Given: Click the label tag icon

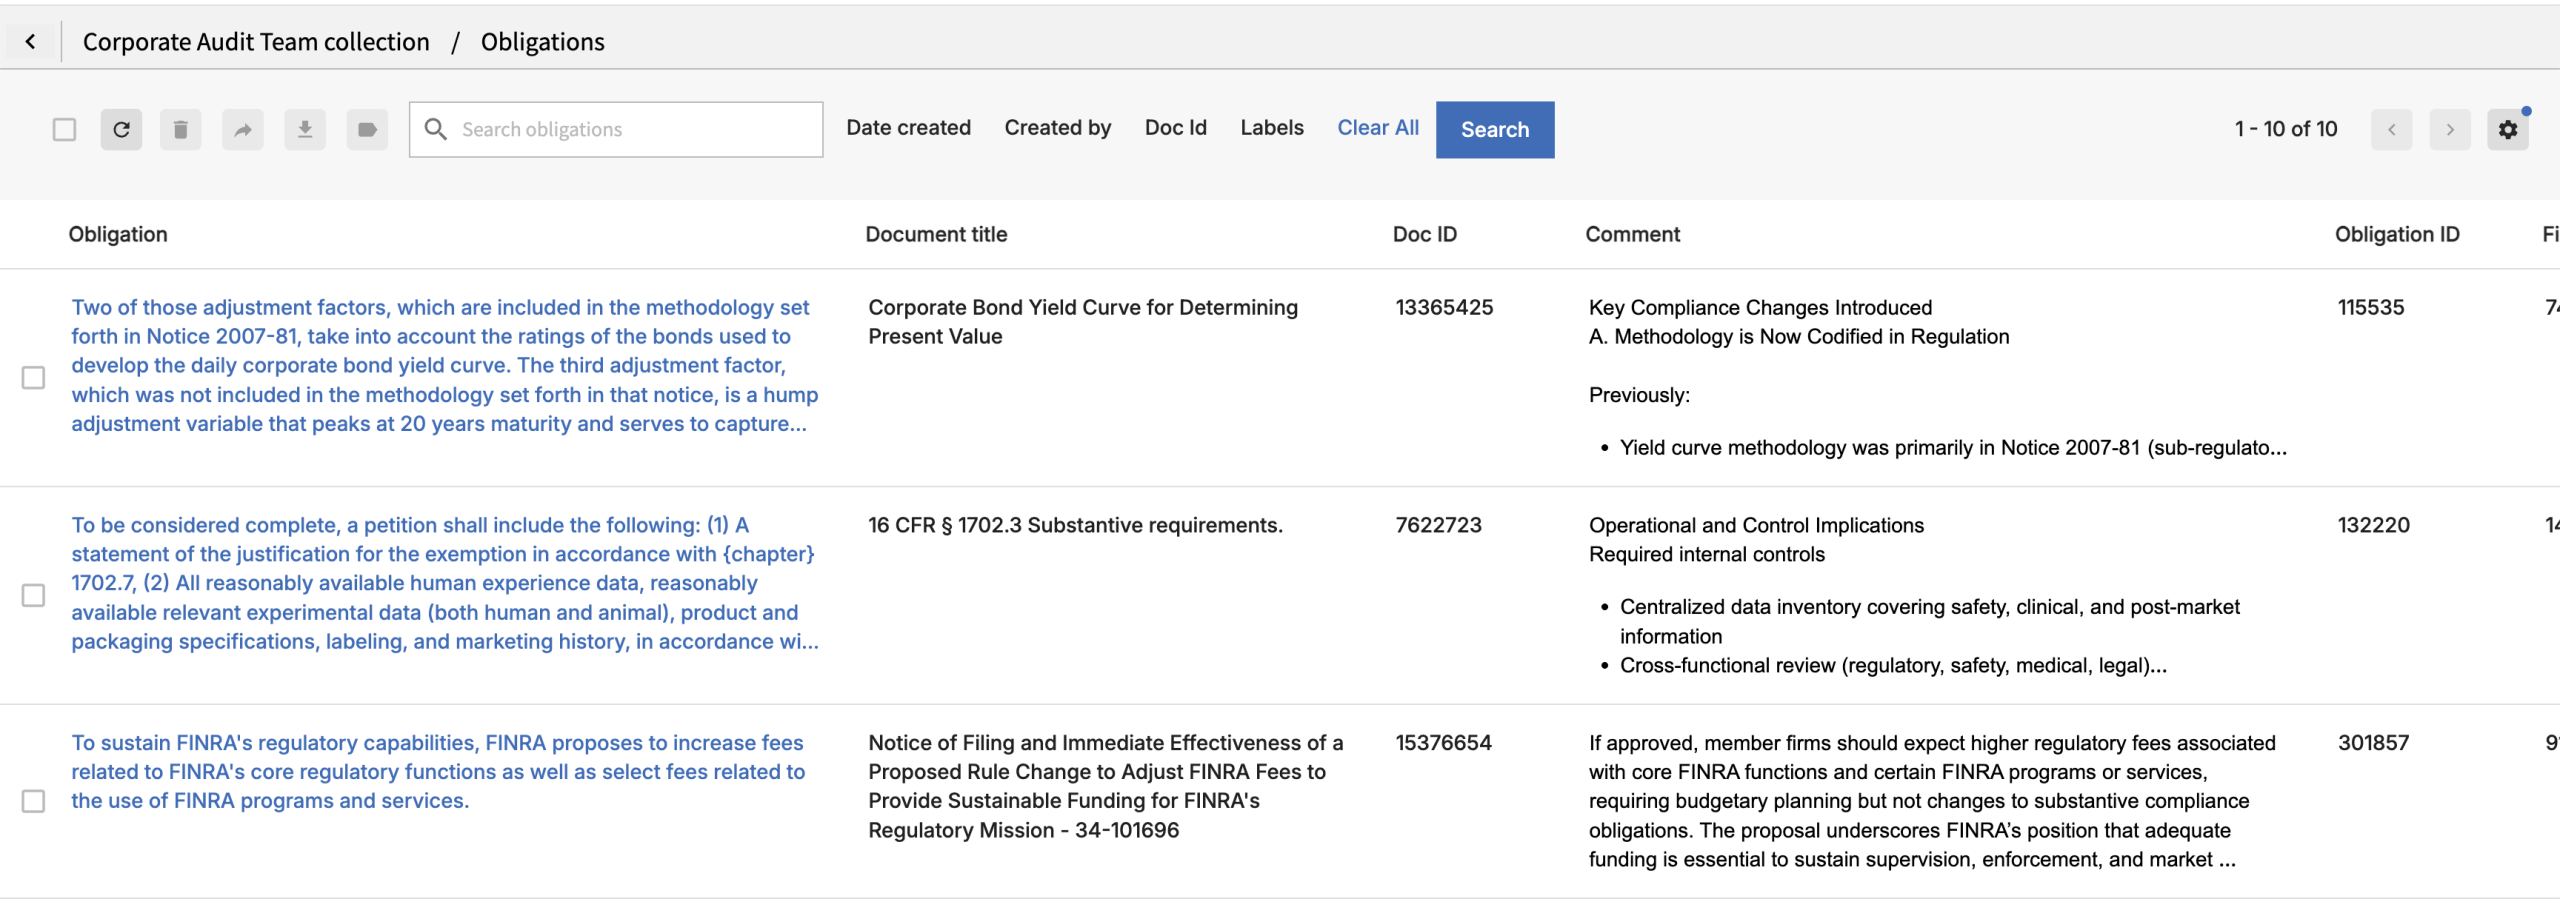Looking at the screenshot, I should coord(367,129).
